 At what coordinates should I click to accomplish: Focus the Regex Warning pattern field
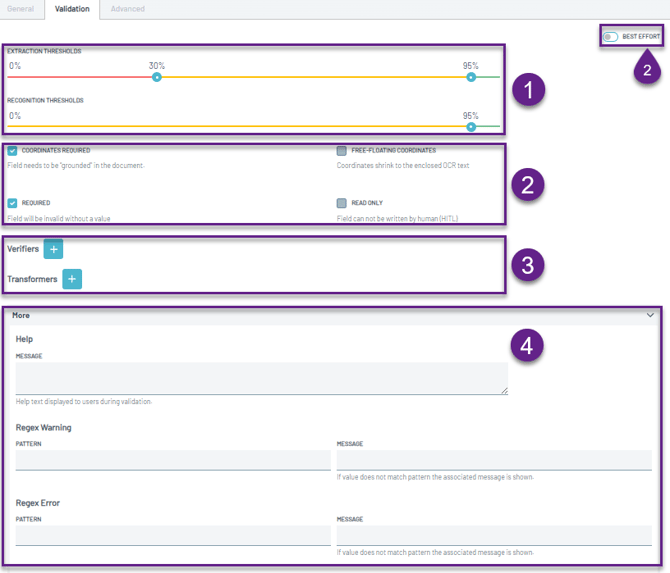click(173, 460)
